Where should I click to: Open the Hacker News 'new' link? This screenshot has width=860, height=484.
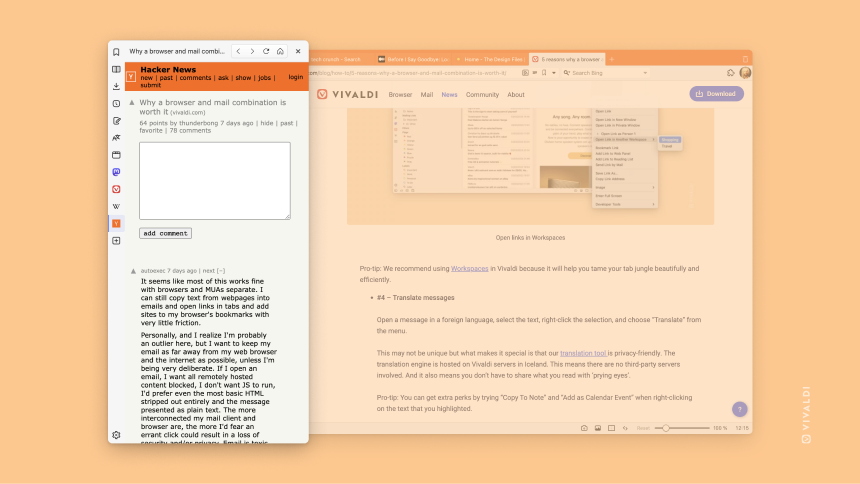coord(146,78)
